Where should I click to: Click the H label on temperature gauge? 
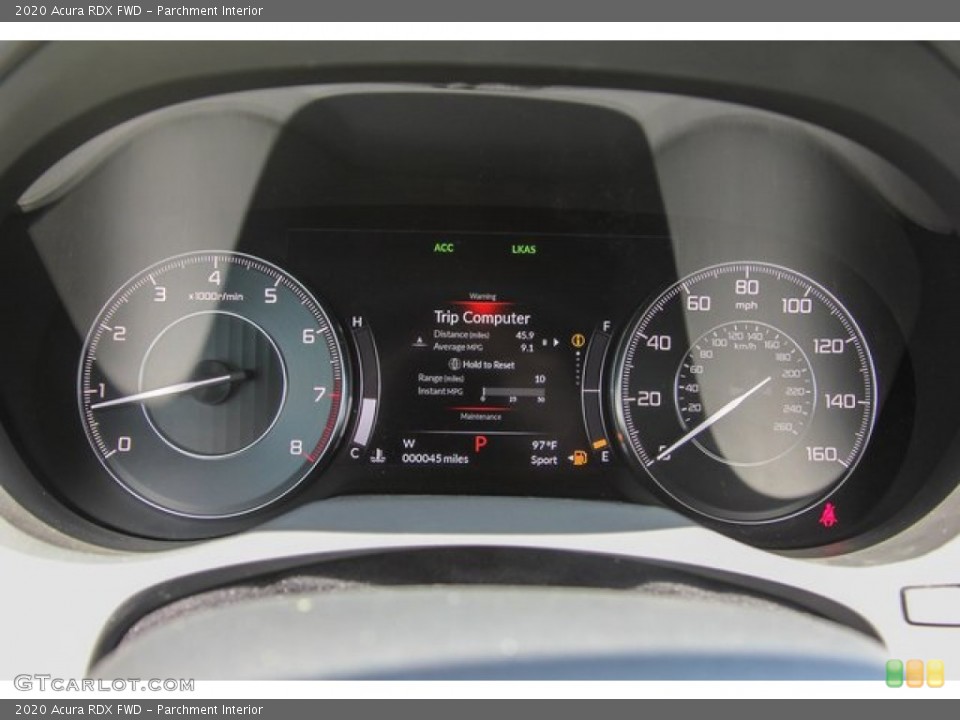click(x=357, y=321)
